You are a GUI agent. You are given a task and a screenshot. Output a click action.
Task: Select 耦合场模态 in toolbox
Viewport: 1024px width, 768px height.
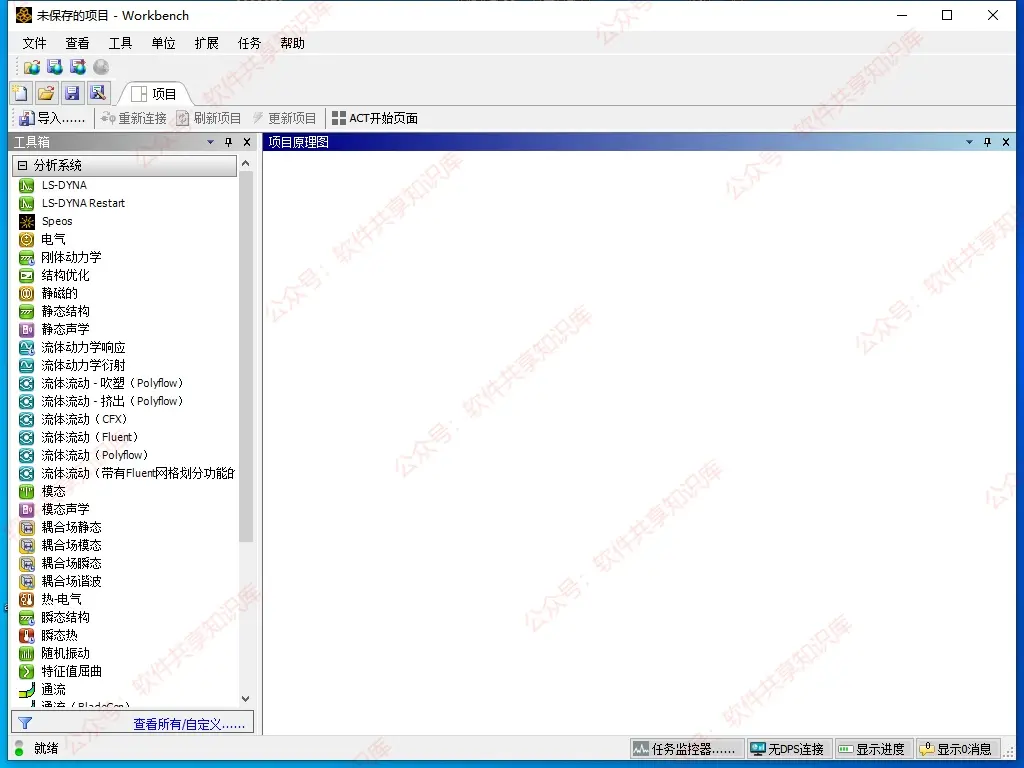pyautogui.click(x=71, y=545)
